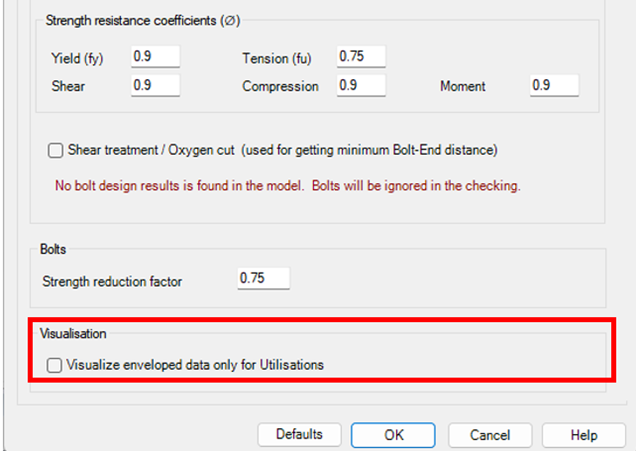
Task: Enable Shear treatment / Oxygen cut checkbox
Action: (55, 151)
